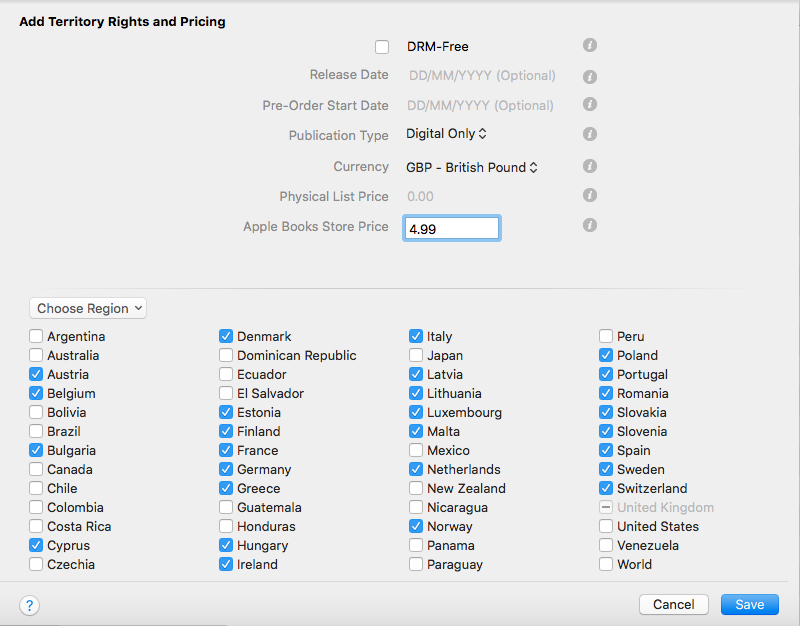Edit the Apple Books Store Price field
Screen dimensions: 800x626
tap(451, 227)
